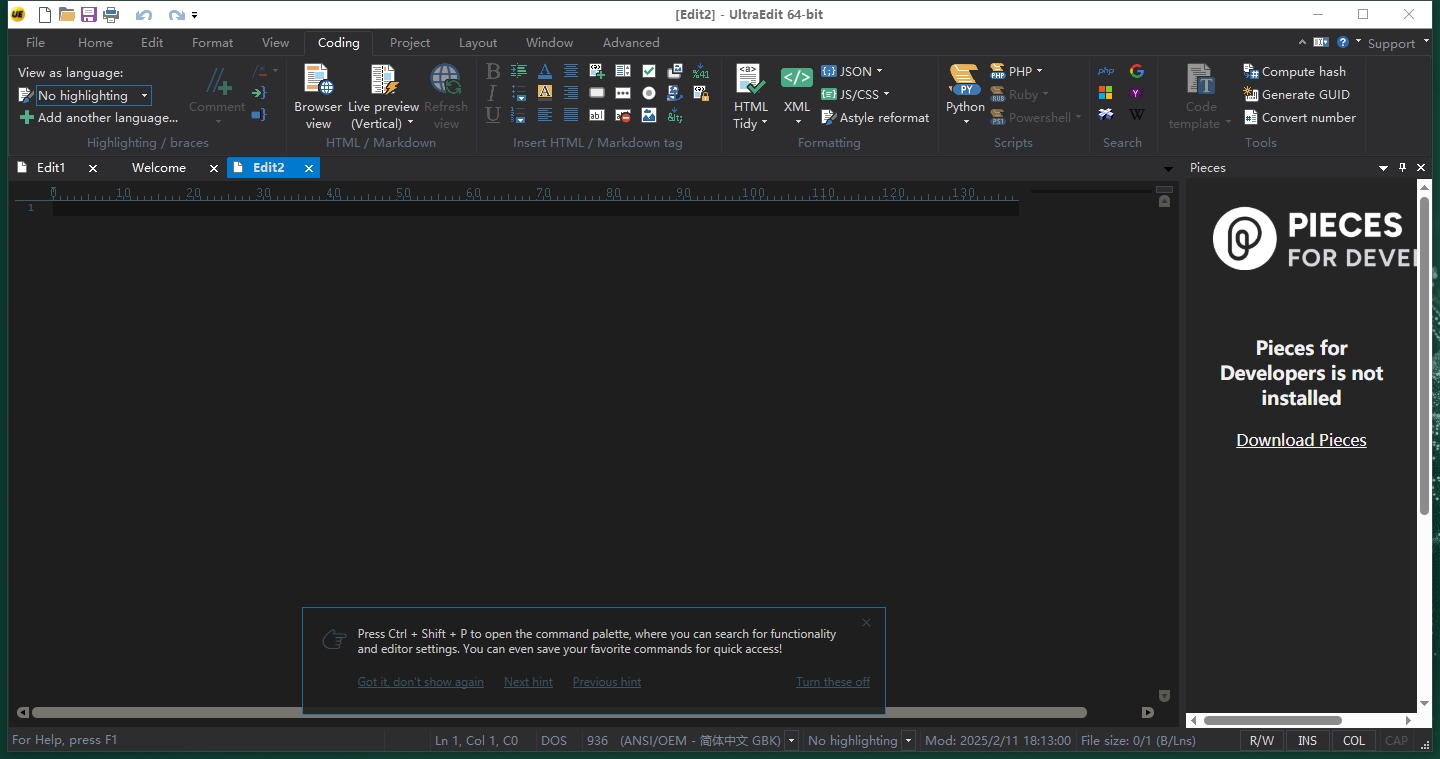Run HTML Tidy
1440x759 pixels.
coord(750,96)
